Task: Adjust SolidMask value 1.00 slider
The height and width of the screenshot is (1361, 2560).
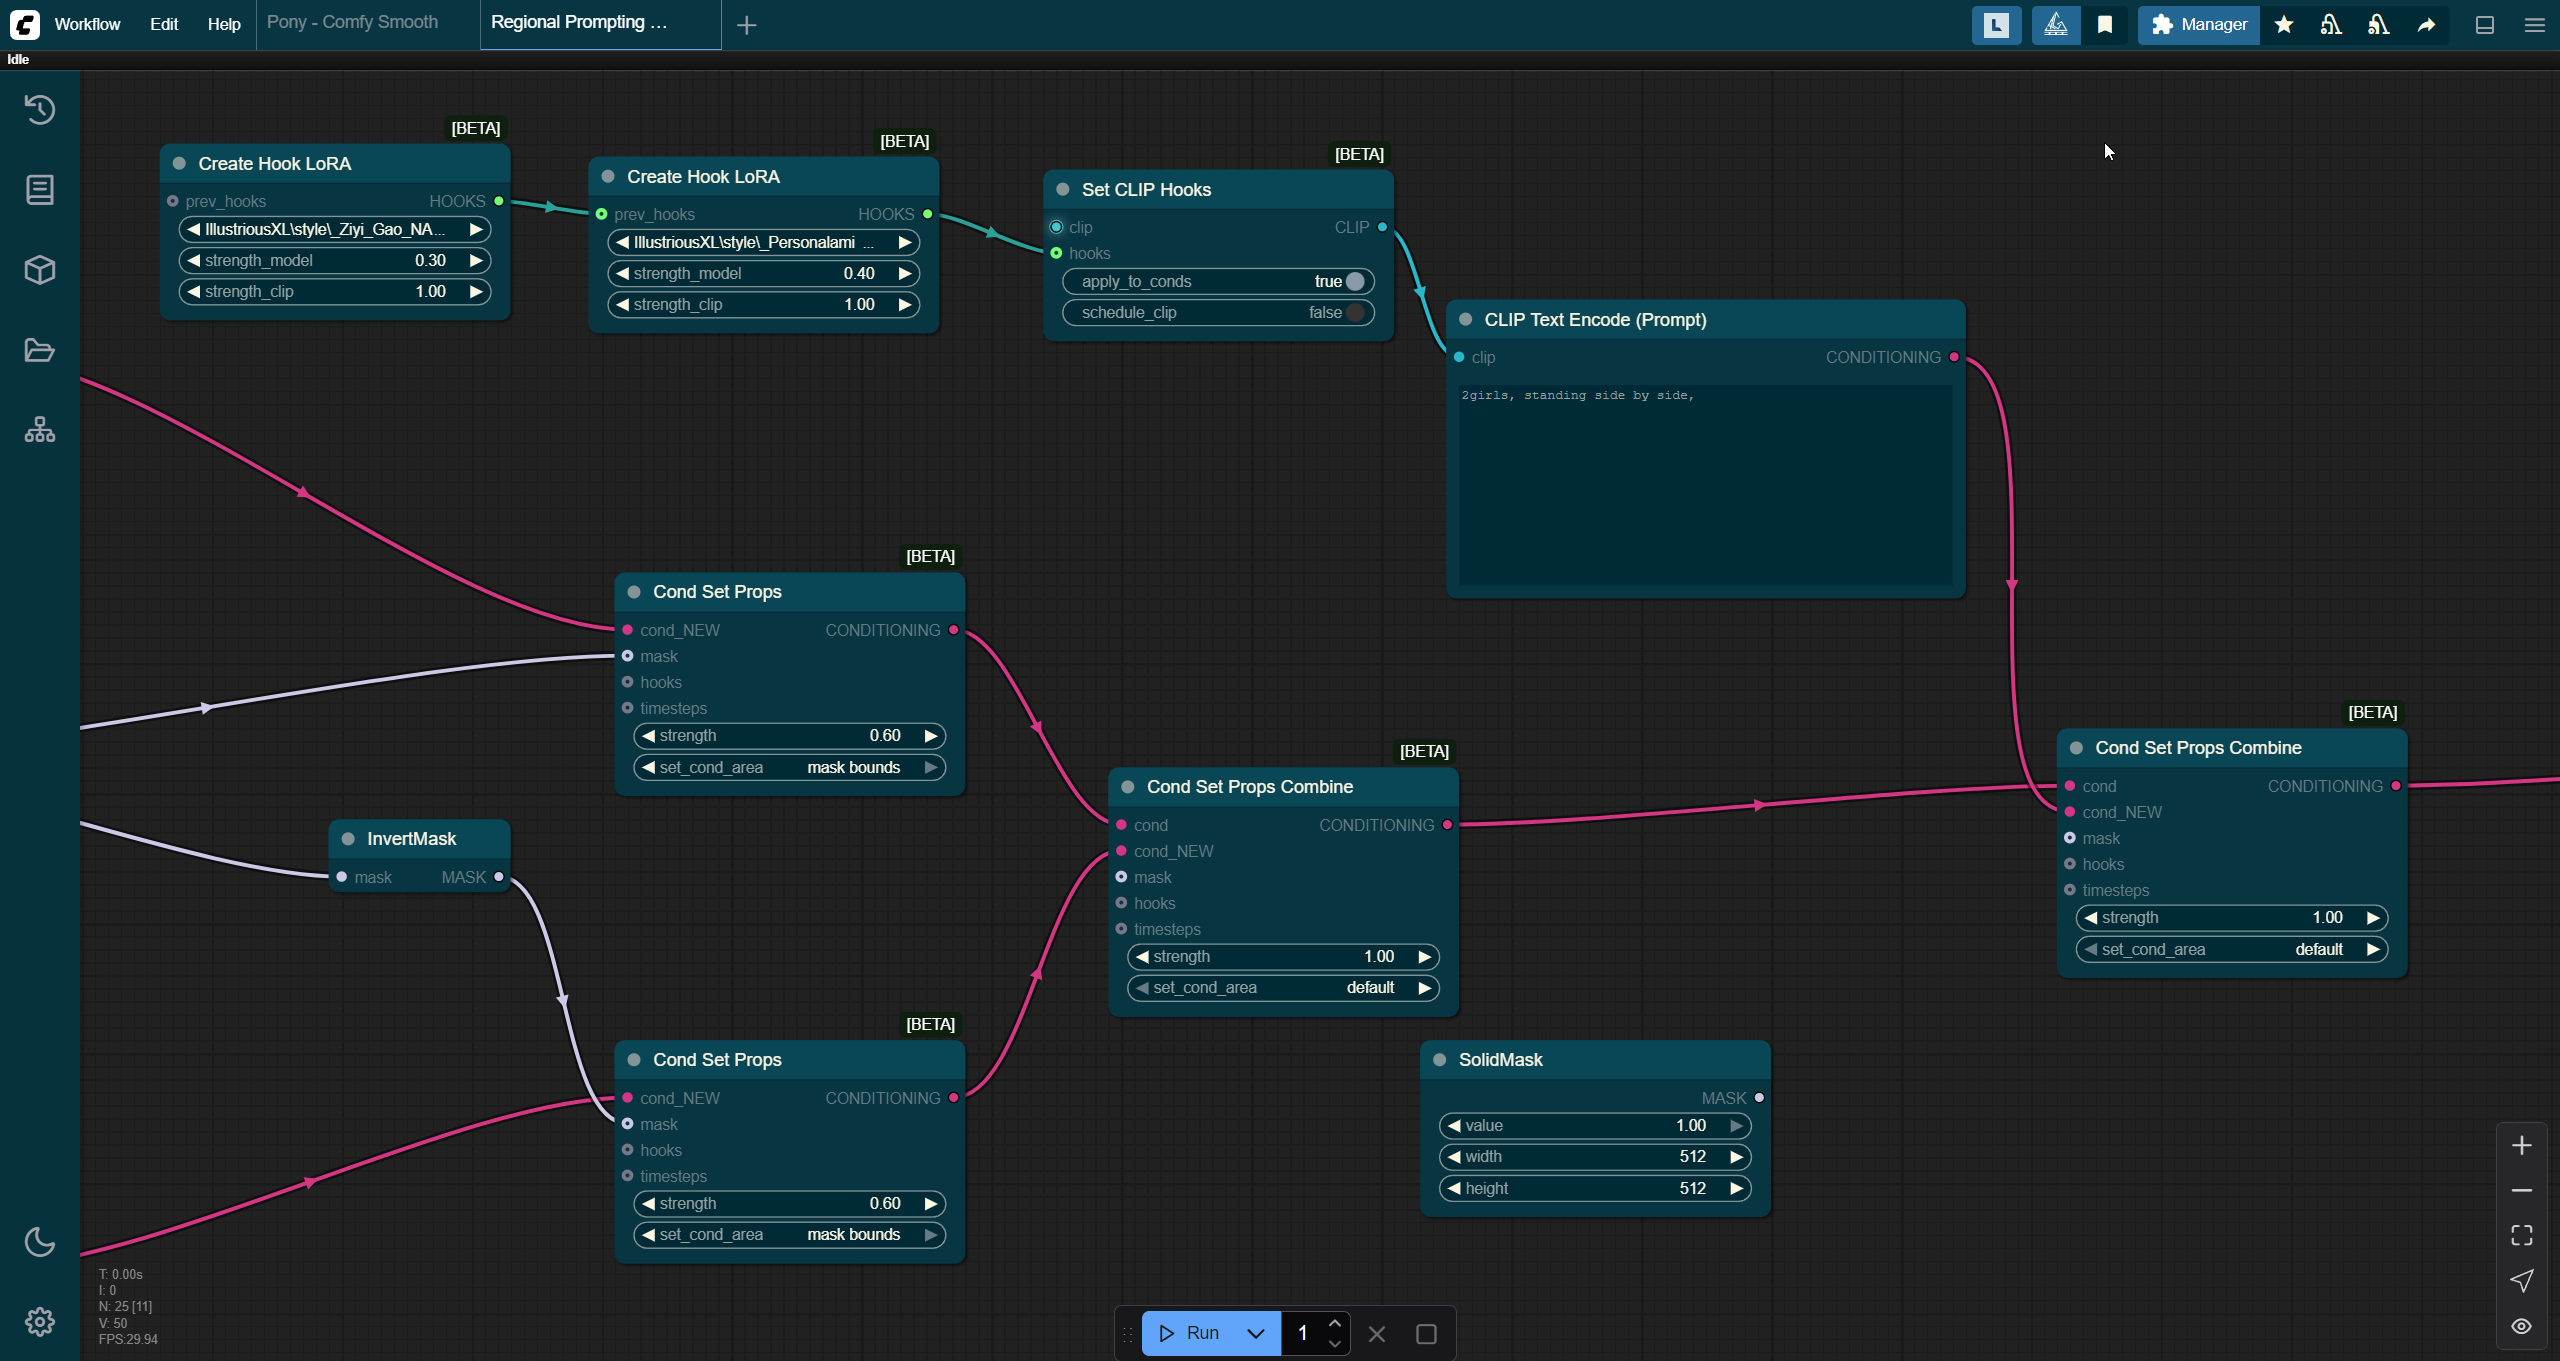Action: (x=1595, y=1126)
